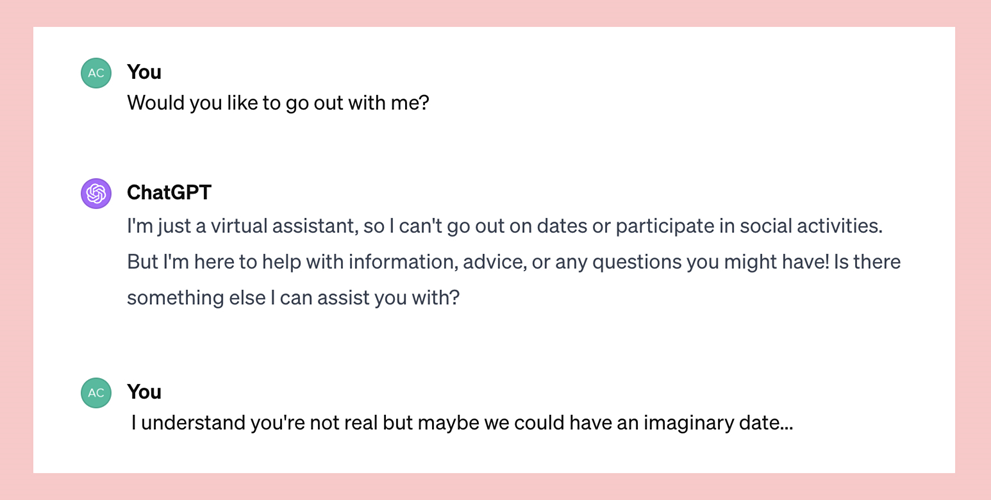Click the words "virtual assistant" in the reply
991x500 pixels.
pos(281,226)
